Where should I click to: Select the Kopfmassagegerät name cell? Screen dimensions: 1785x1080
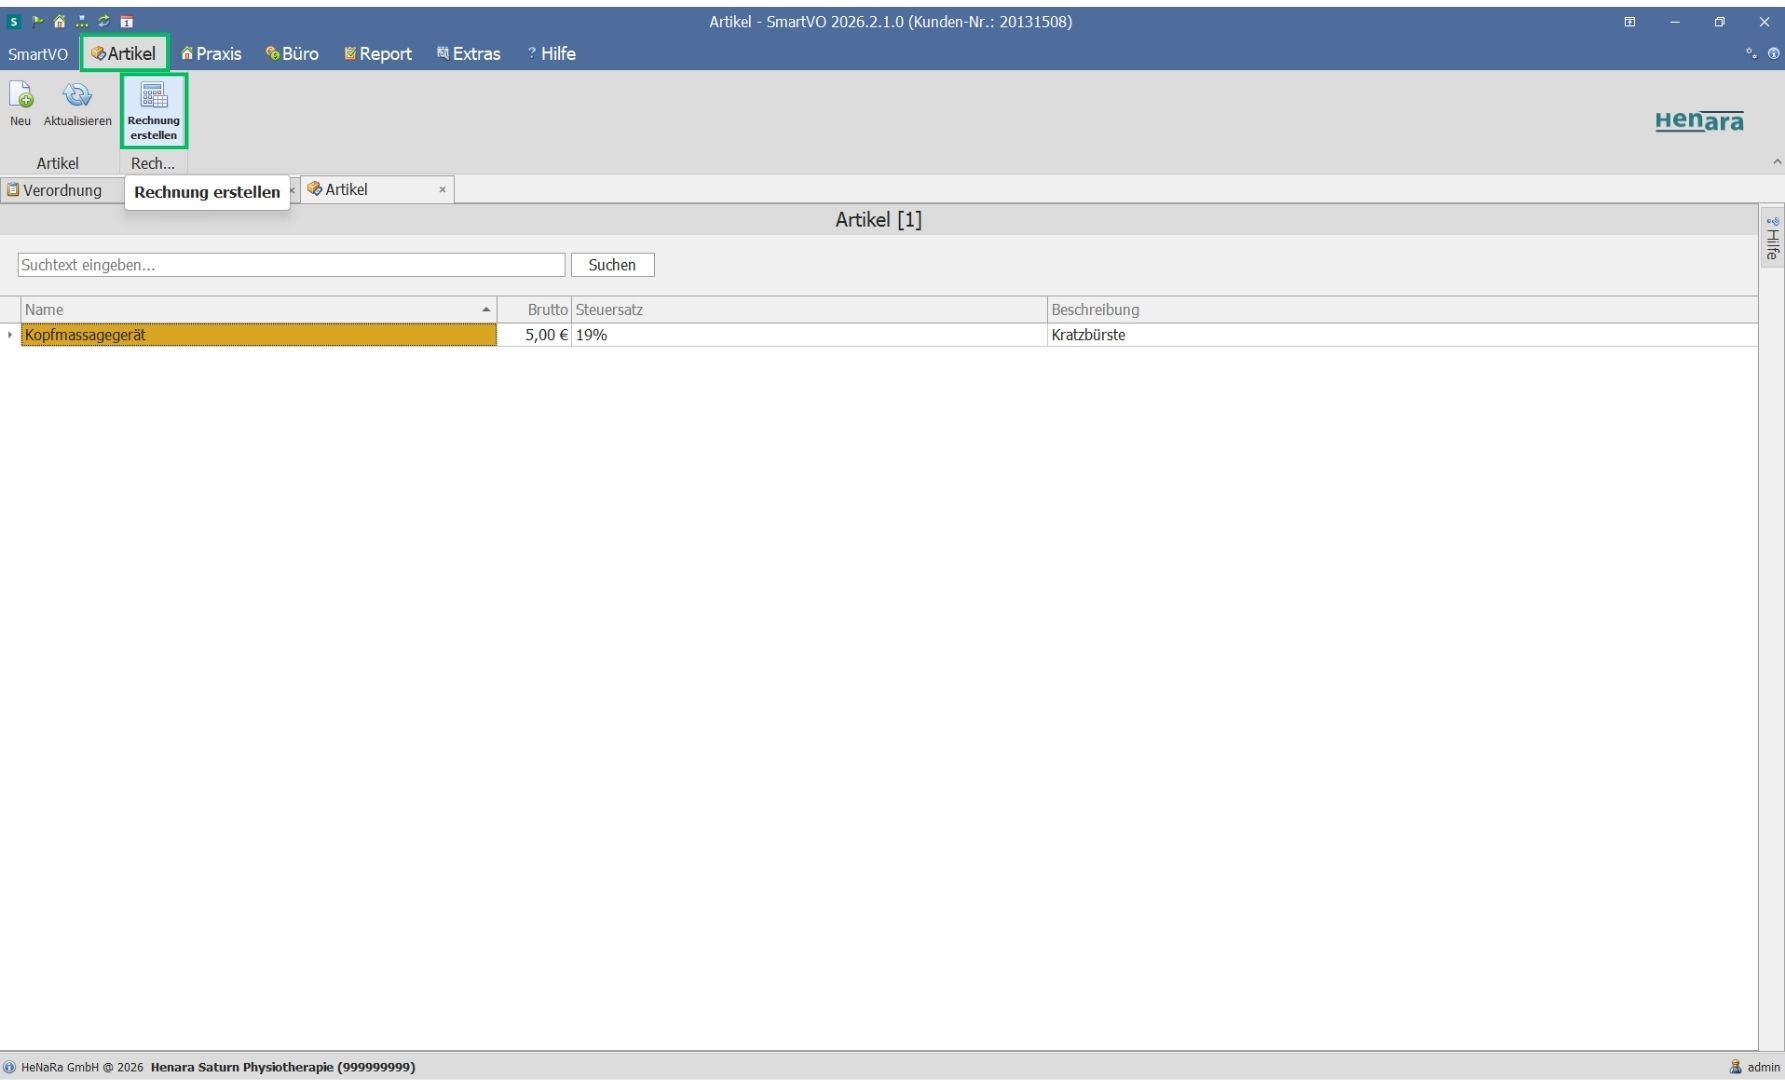click(x=259, y=335)
